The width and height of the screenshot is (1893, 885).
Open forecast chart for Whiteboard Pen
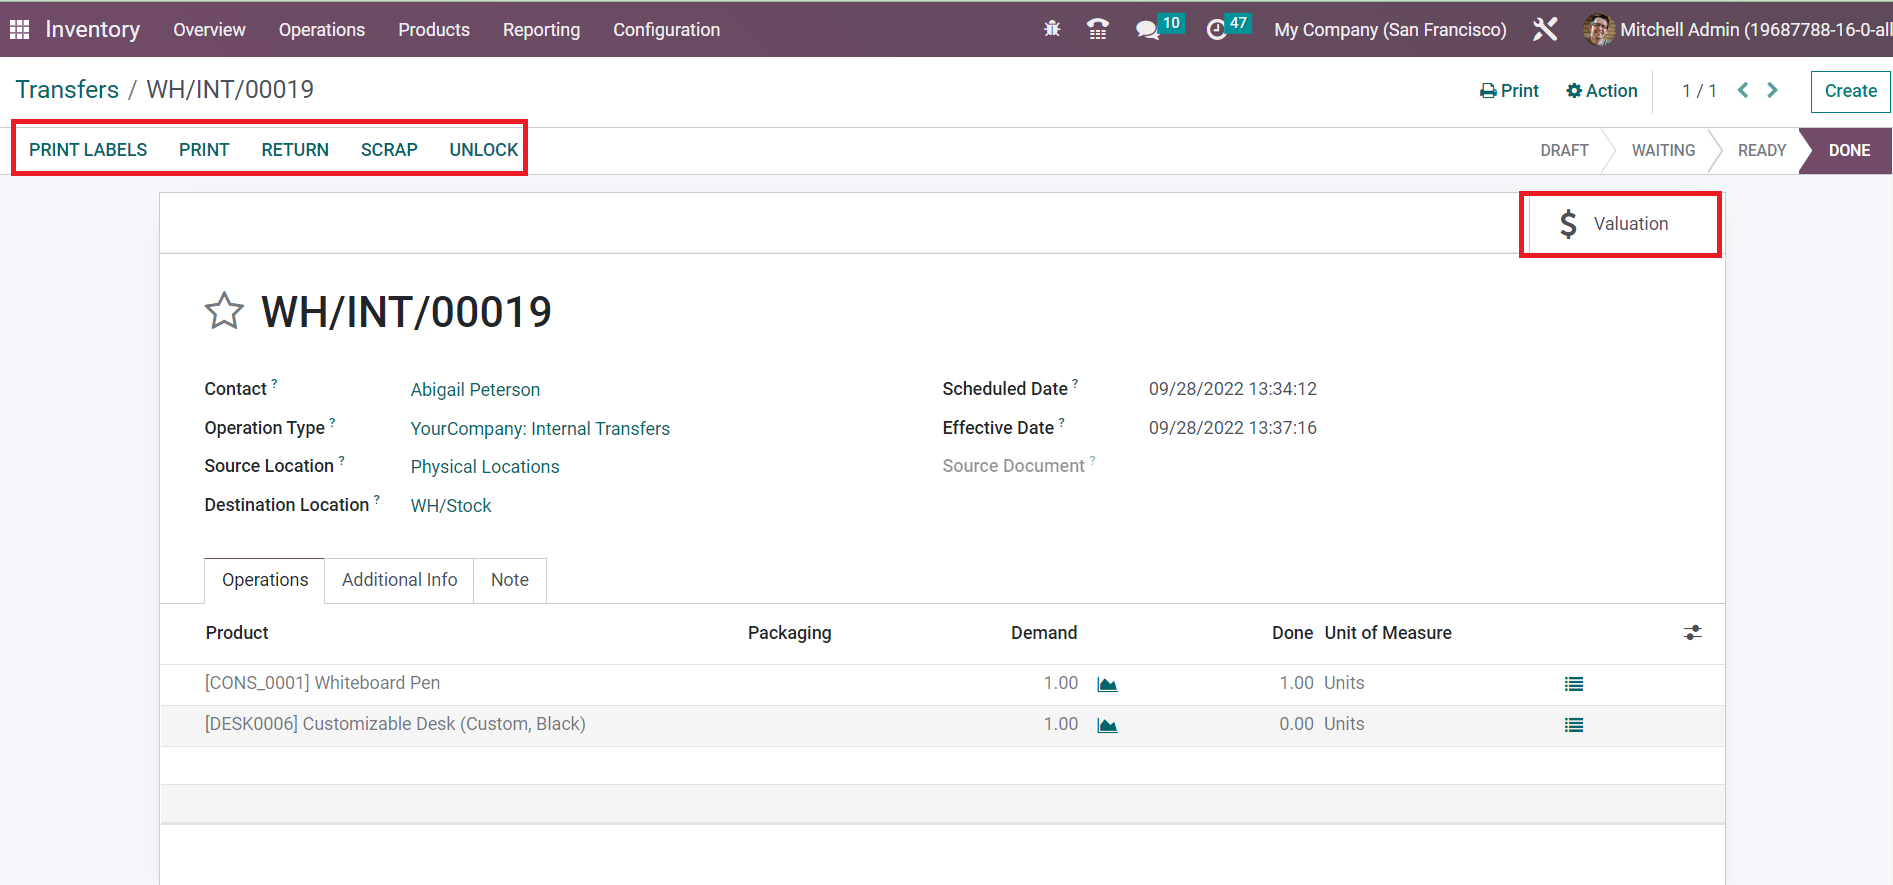[1107, 684]
